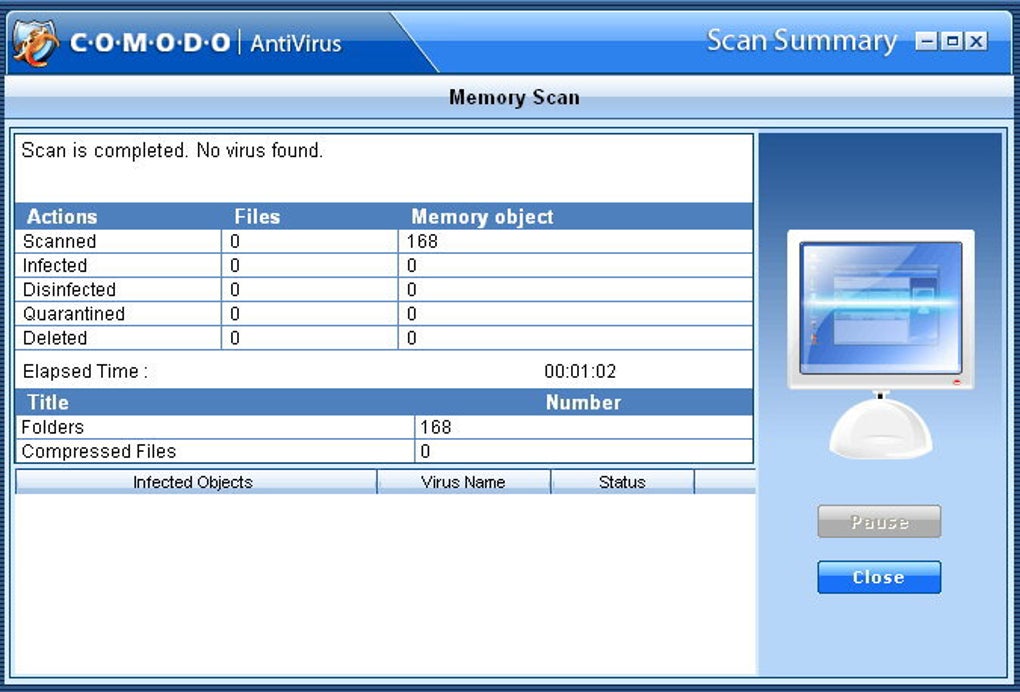Image resolution: width=1020 pixels, height=692 pixels.
Task: Select the Compressed Files row label
Action: click(99, 451)
